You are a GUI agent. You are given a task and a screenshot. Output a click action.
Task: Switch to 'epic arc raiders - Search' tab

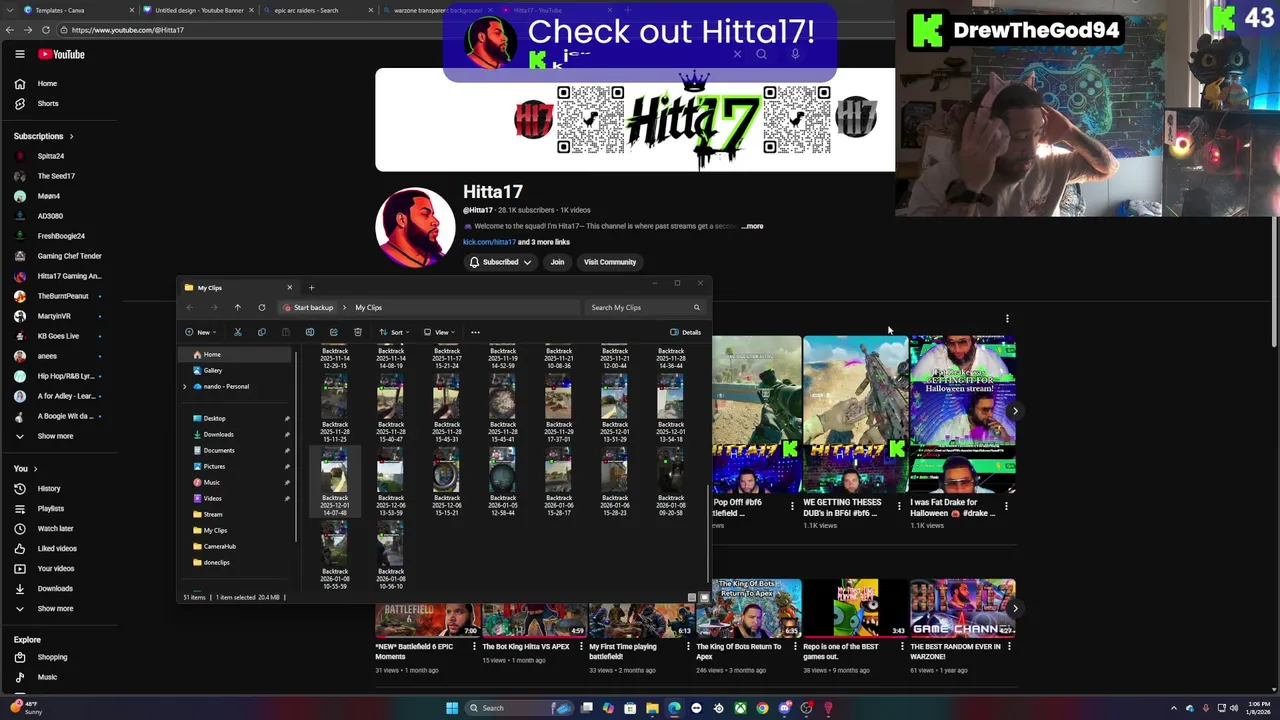tap(318, 10)
